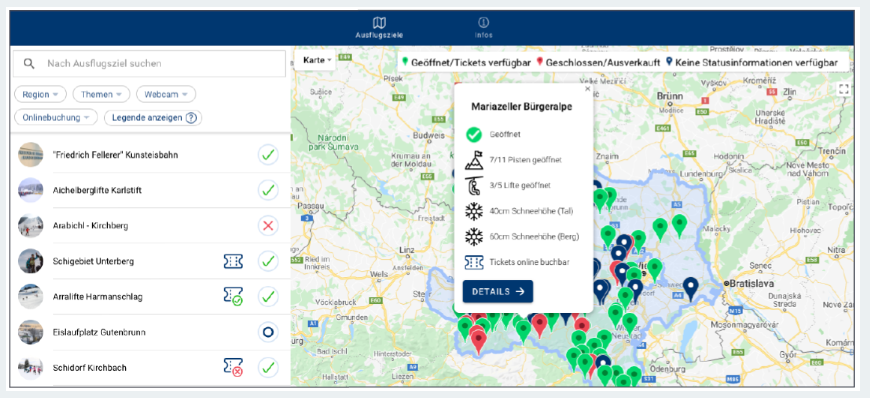
Task: Click green check status for Schigebiet Unterberg
Action: click(x=269, y=261)
